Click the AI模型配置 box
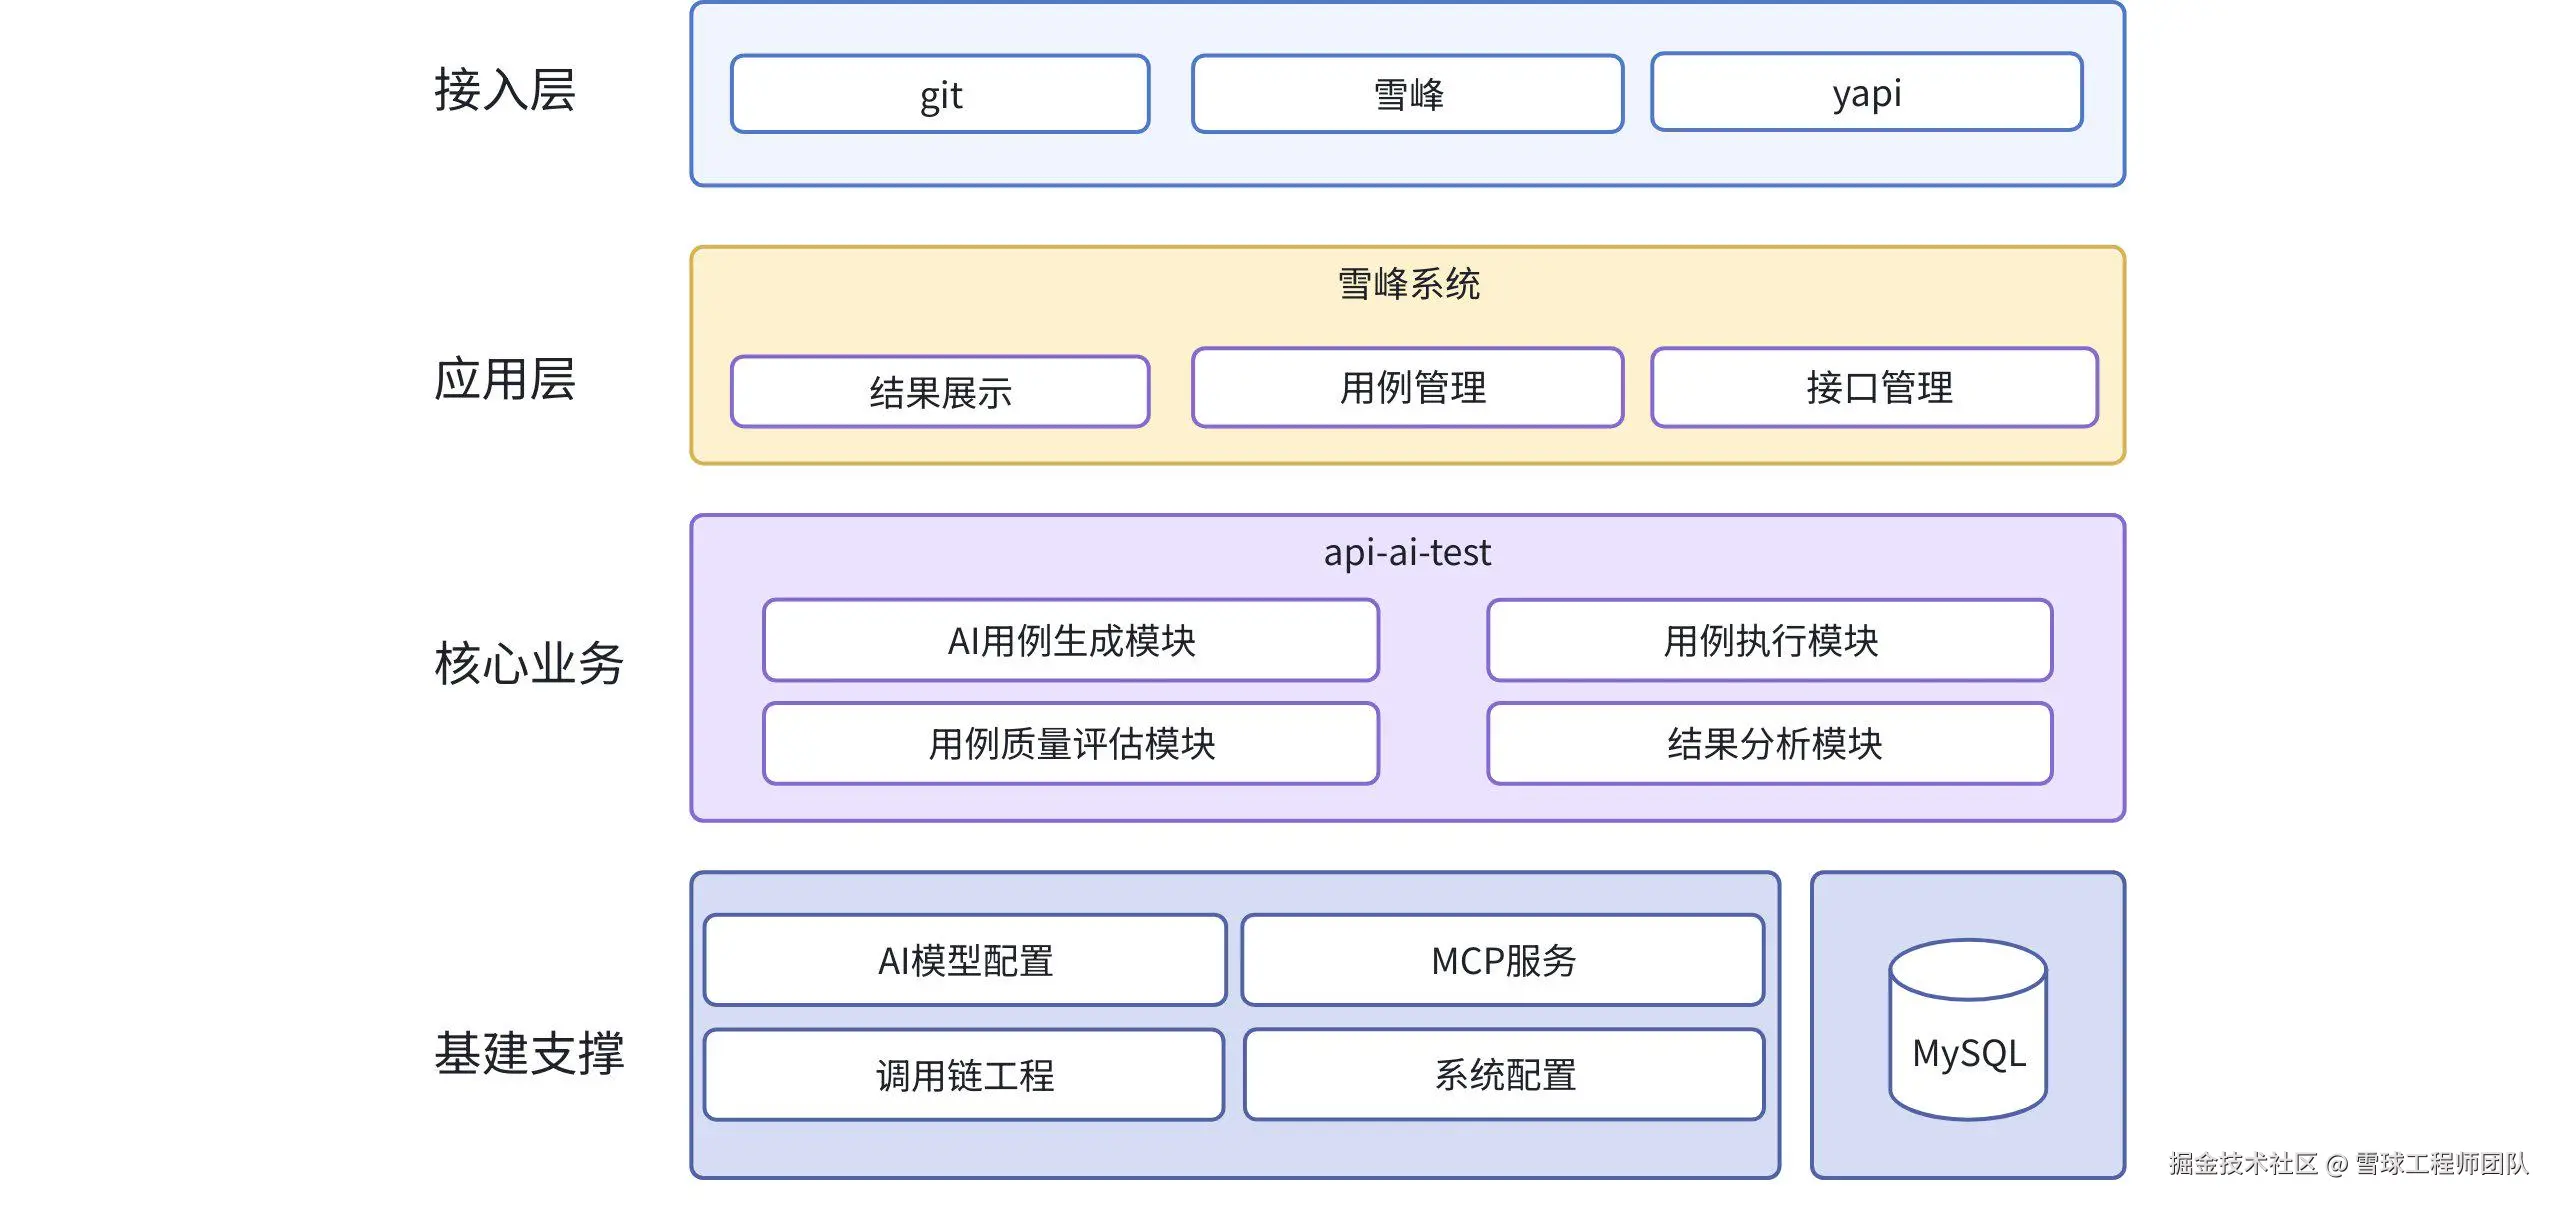The width and height of the screenshot is (2560, 1208). (965, 961)
